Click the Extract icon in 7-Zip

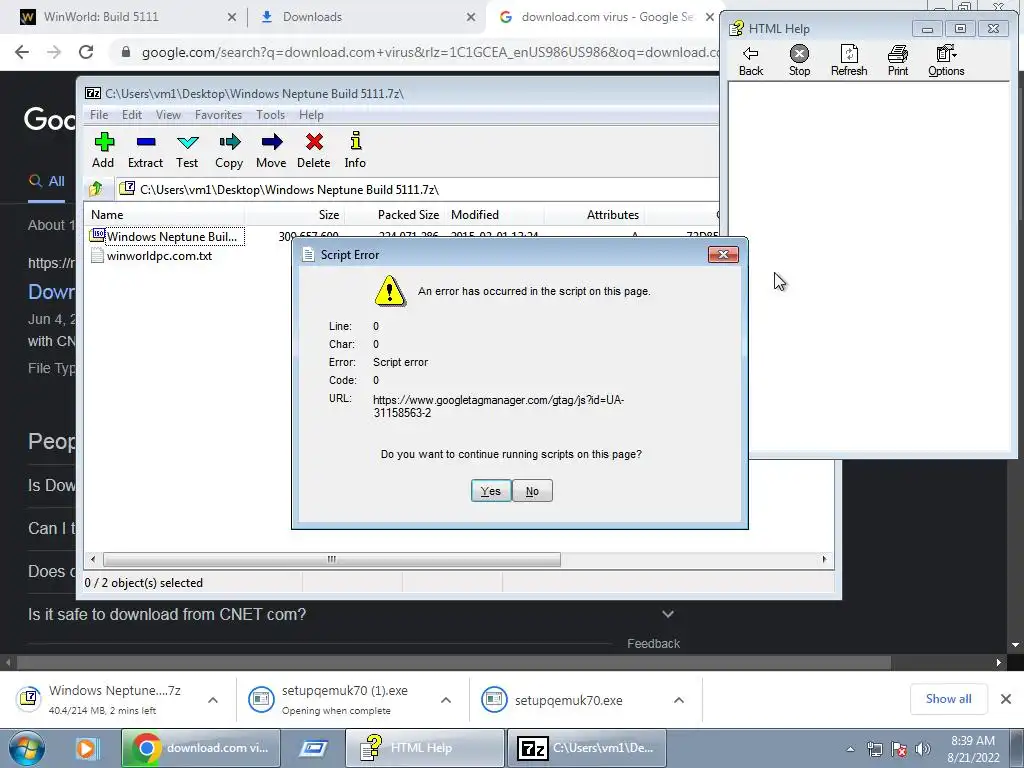click(x=146, y=142)
